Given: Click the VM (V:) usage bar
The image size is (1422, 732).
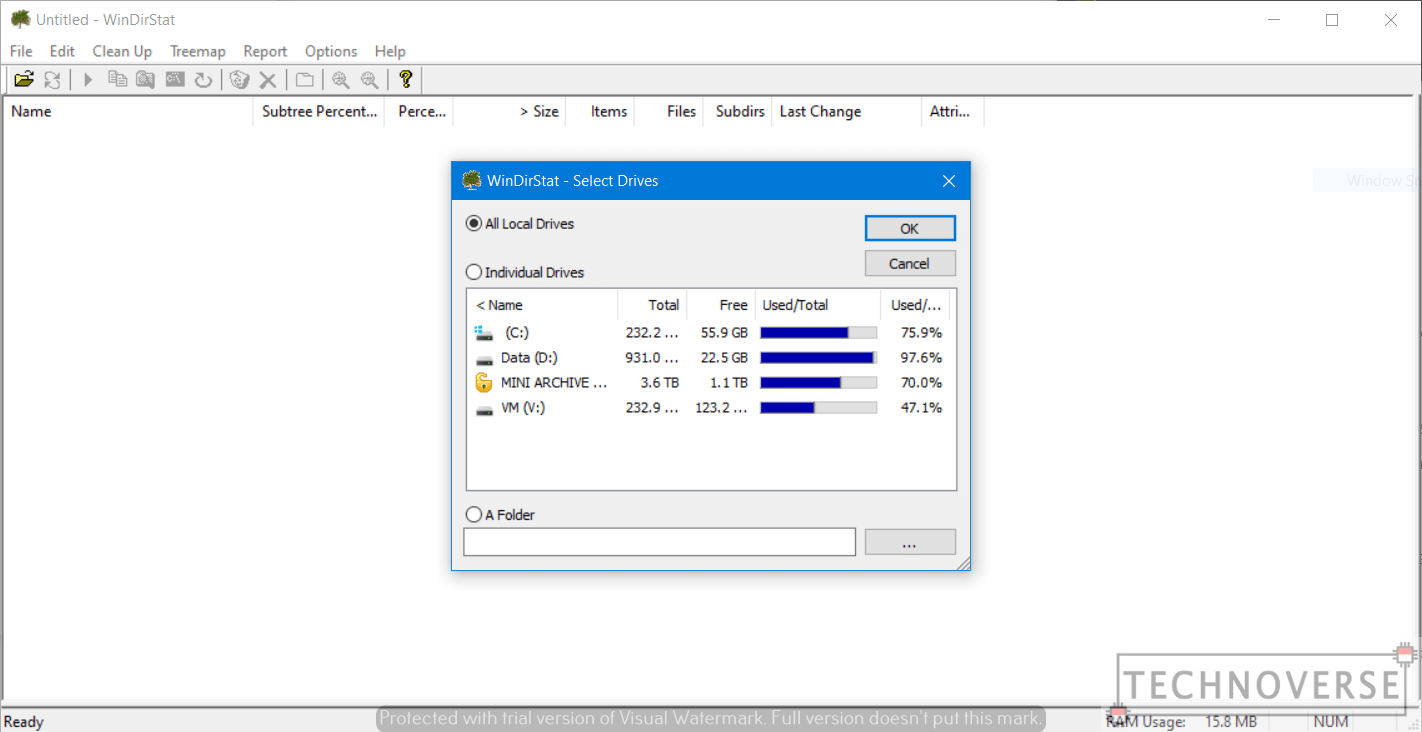Looking at the screenshot, I should click(x=819, y=408).
